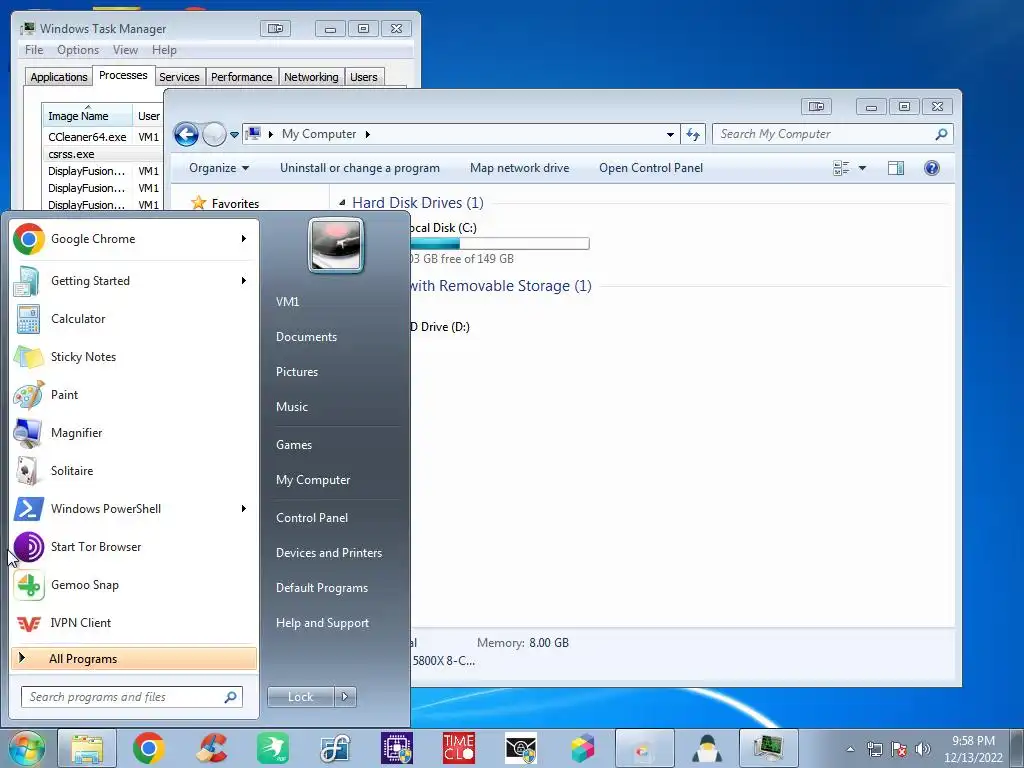Click the Search My Computer field
This screenshot has width=1024, height=768.
pyautogui.click(x=833, y=135)
